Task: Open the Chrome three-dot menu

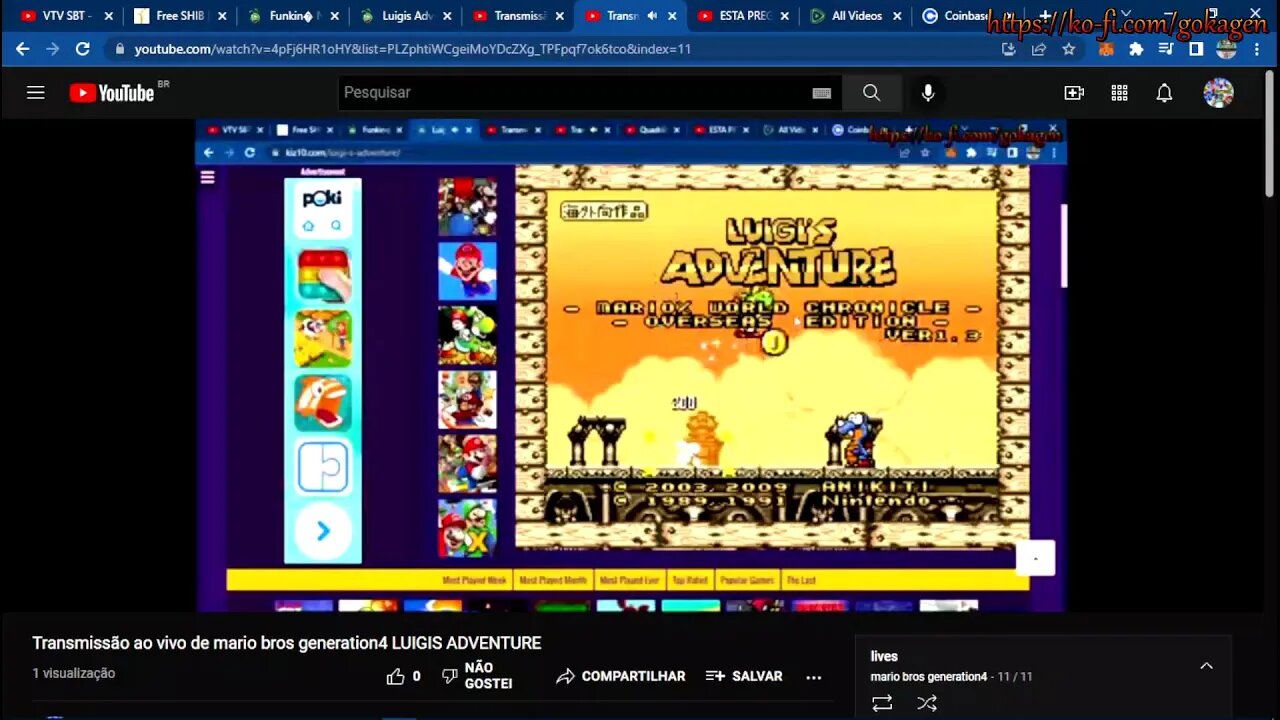Action: 1257,49
